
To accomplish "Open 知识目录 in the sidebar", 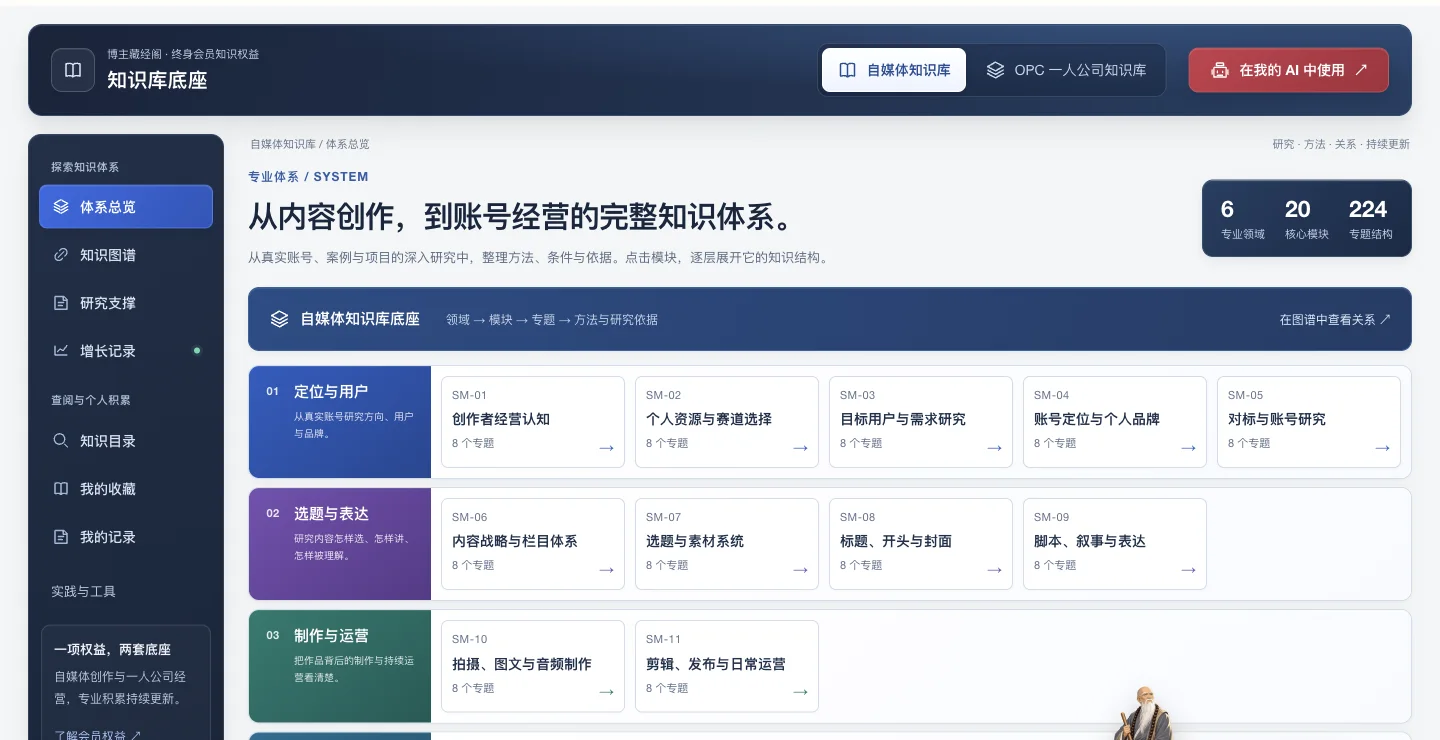I will tap(126, 441).
